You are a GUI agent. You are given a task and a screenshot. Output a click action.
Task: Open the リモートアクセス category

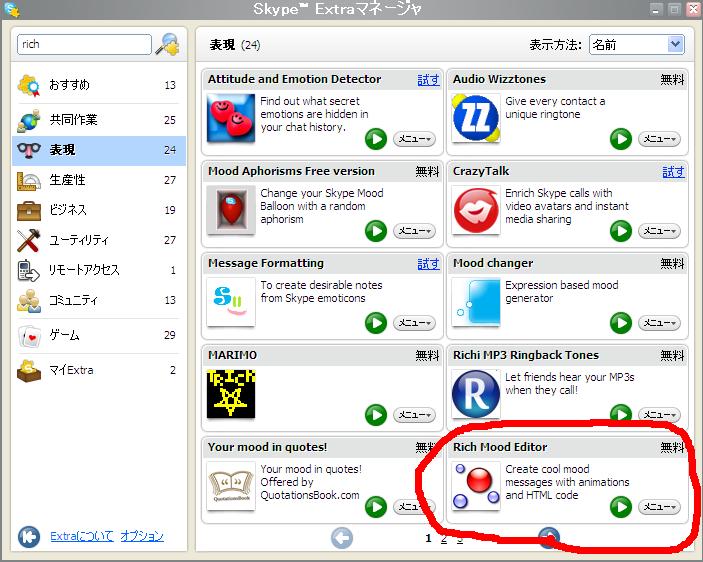tap(99, 270)
